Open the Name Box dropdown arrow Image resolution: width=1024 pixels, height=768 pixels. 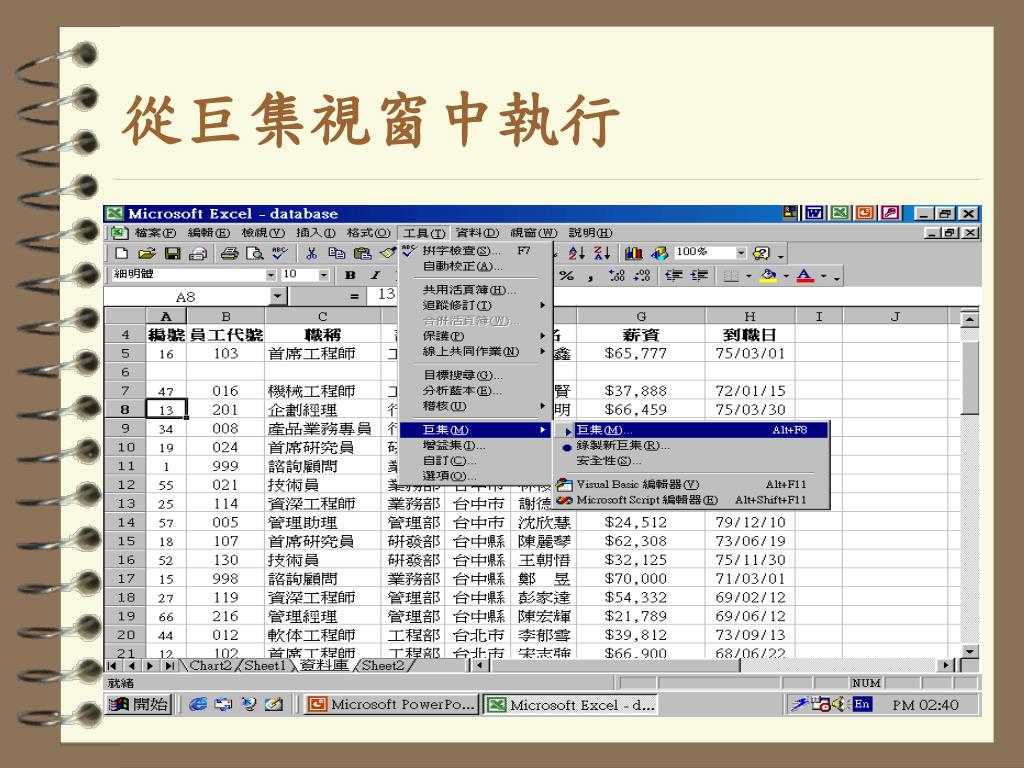pos(278,296)
